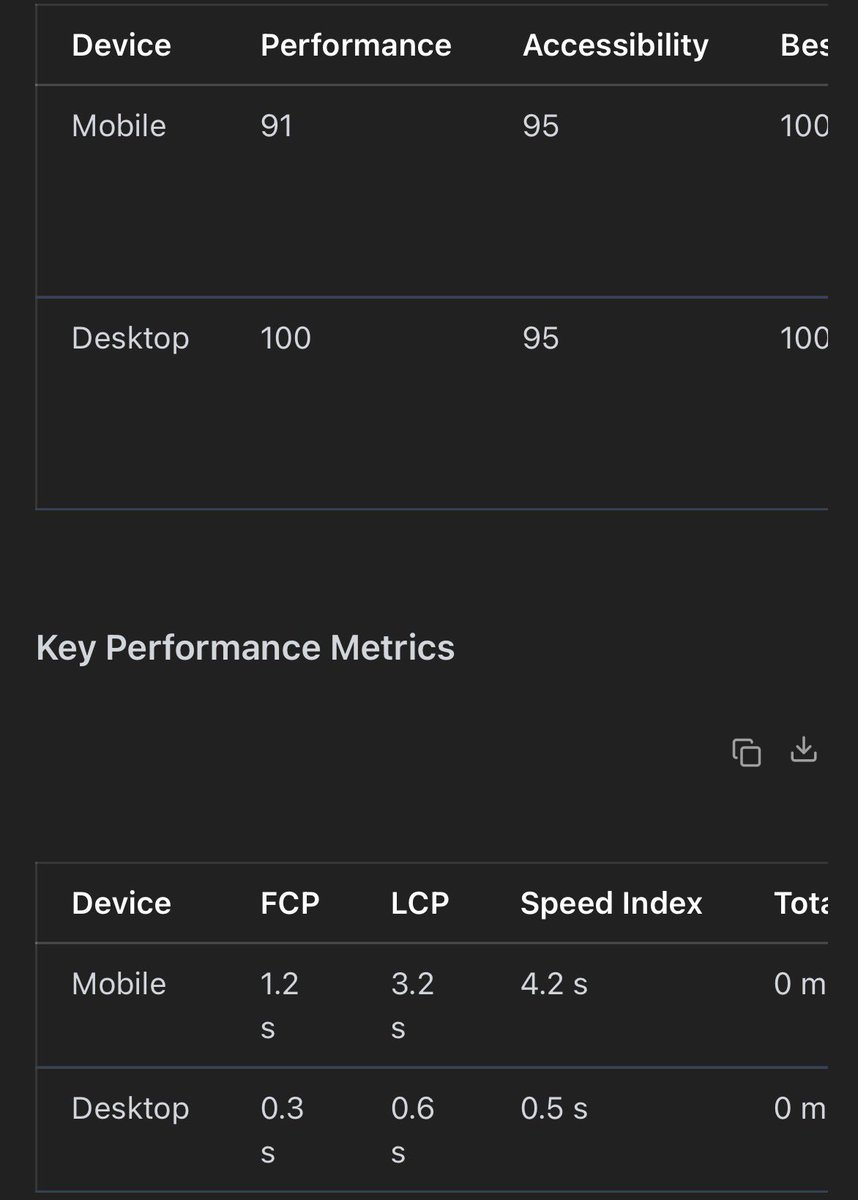Select the Performance column header
858x1200 pixels.
(x=356, y=45)
